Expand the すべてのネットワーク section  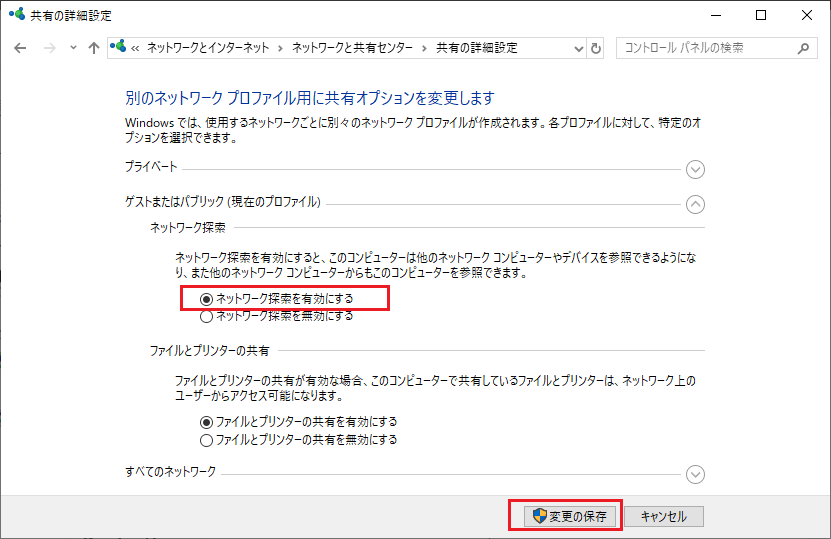point(696,474)
